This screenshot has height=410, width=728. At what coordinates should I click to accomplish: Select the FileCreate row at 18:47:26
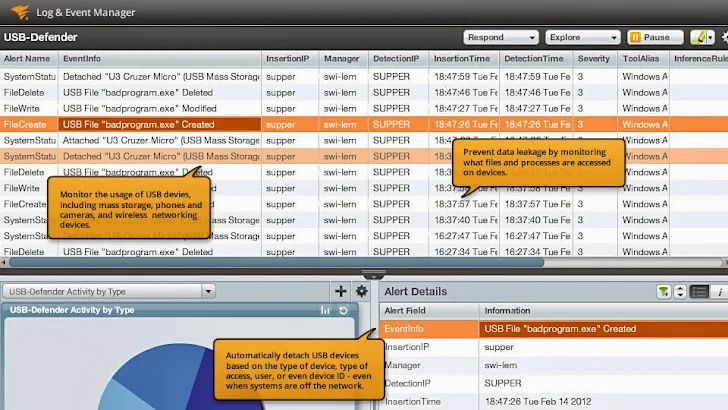coord(364,124)
